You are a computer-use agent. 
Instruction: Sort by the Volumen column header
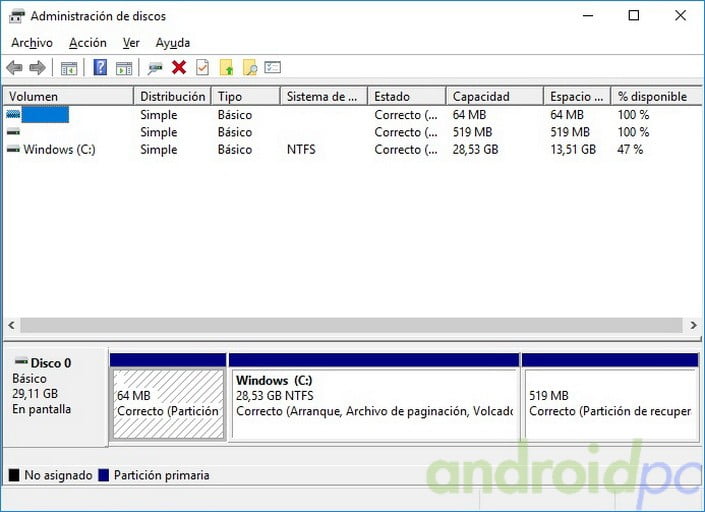67,97
